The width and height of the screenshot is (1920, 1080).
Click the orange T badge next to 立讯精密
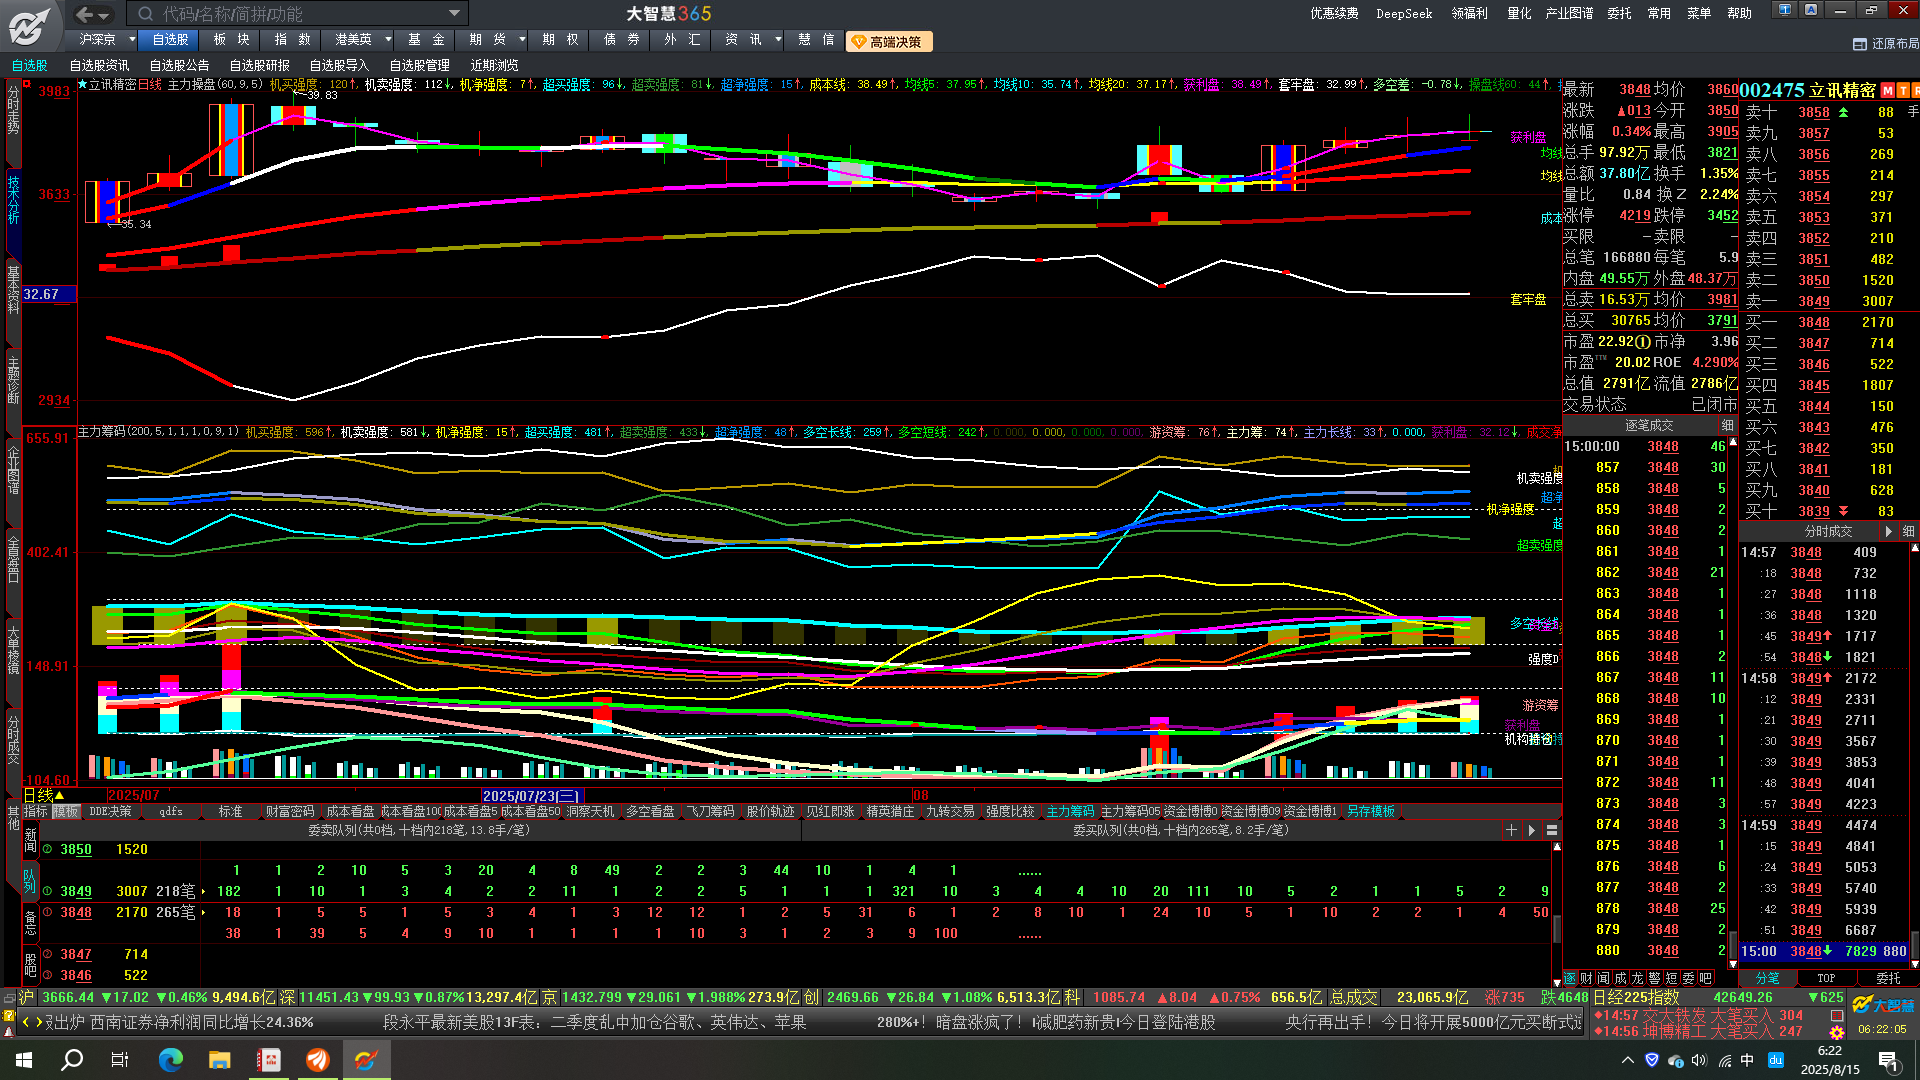point(1902,91)
